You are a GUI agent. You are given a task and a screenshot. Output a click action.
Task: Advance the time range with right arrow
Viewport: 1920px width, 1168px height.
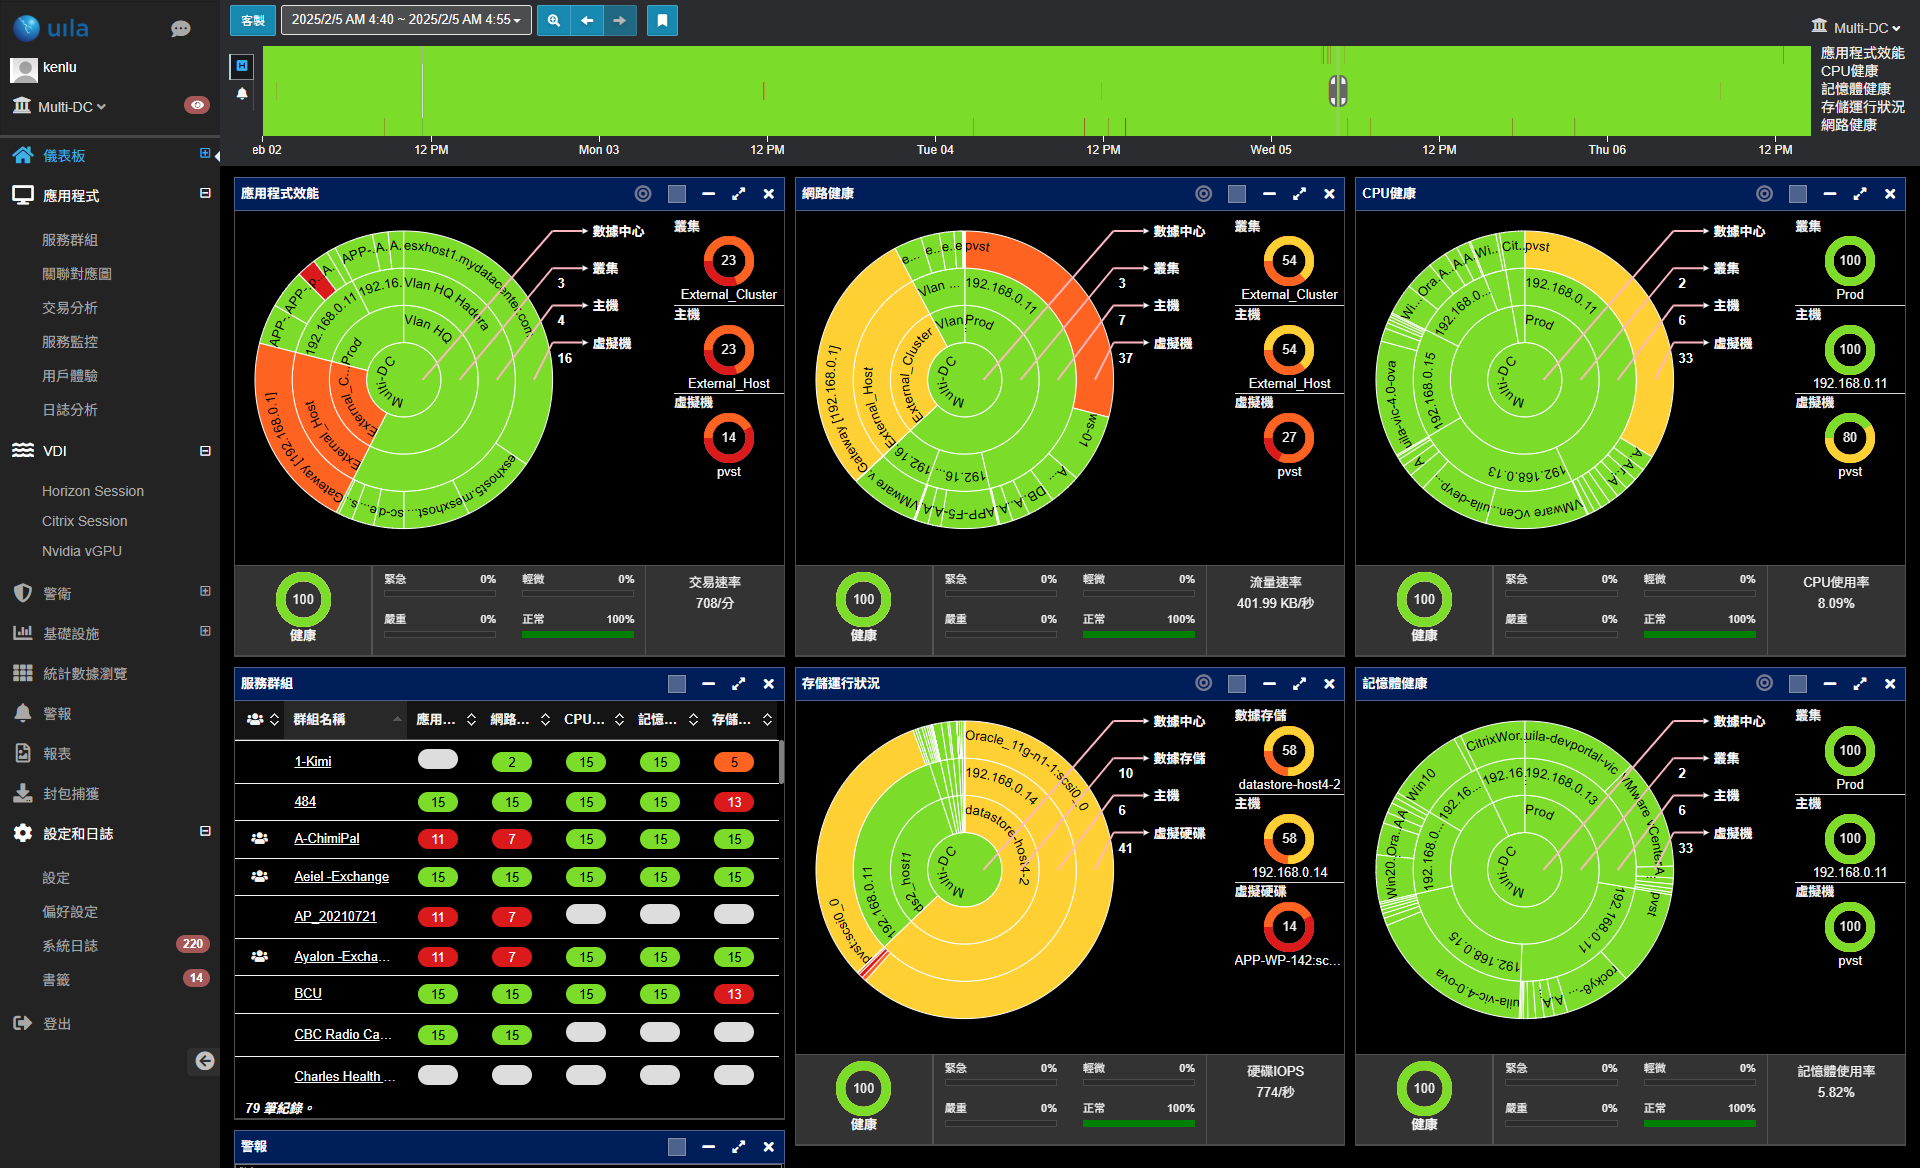pos(620,20)
